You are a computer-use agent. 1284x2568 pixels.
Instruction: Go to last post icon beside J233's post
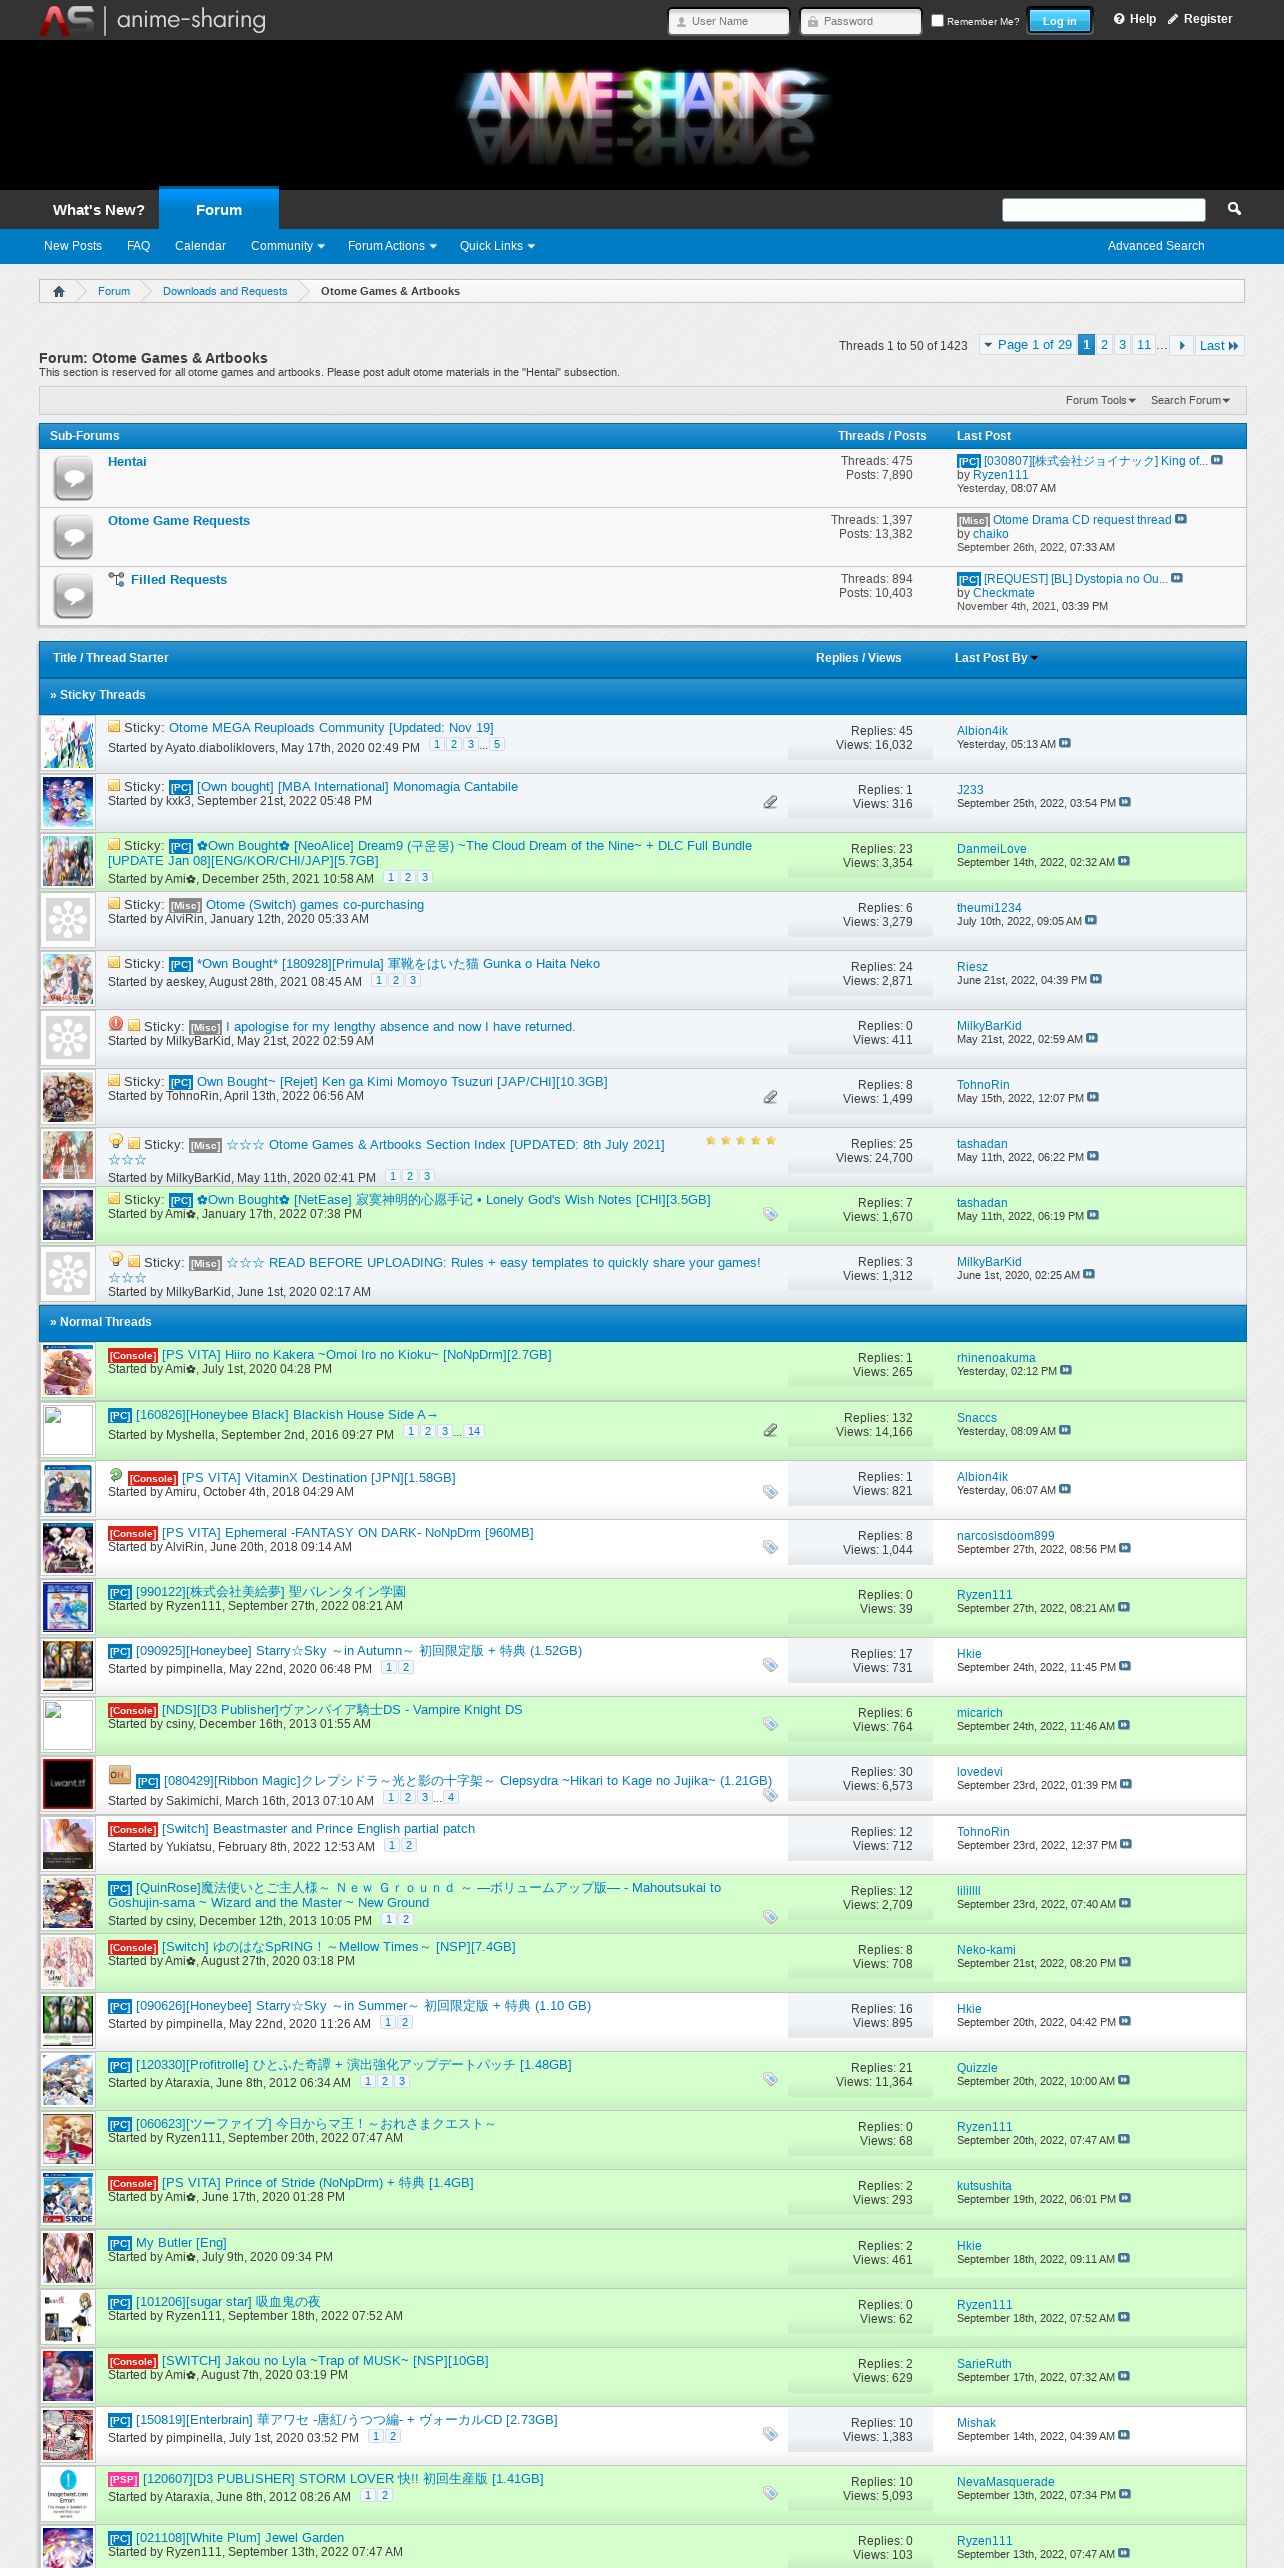[1125, 802]
